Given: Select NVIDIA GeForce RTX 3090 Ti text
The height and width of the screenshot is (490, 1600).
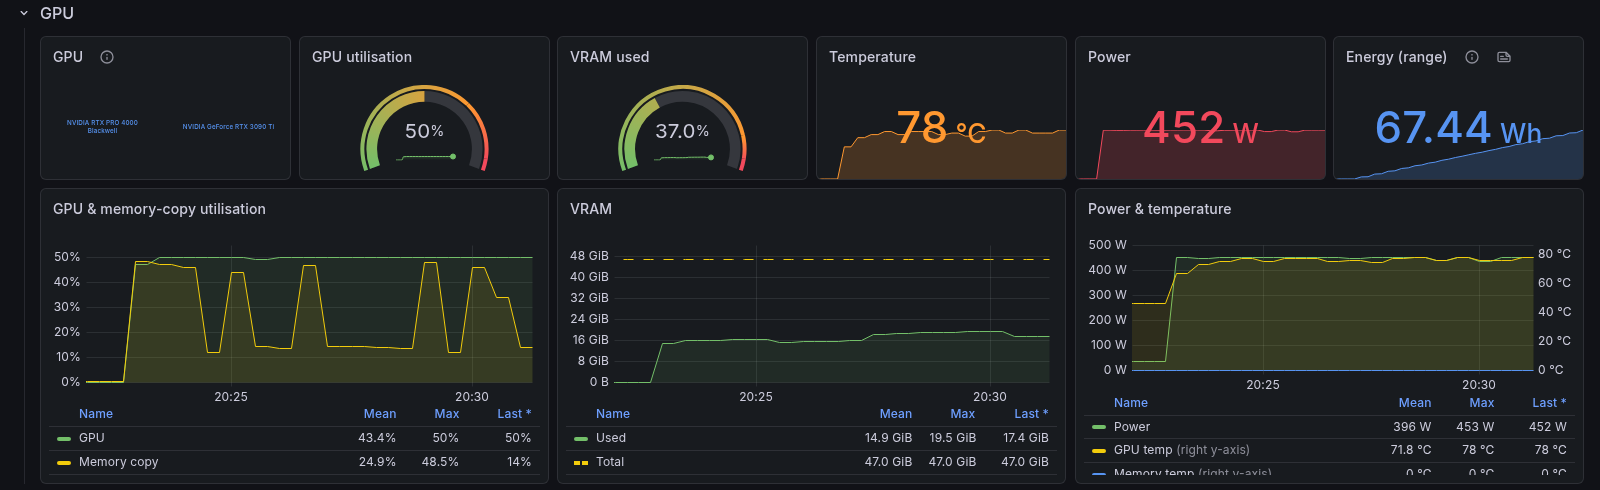Looking at the screenshot, I should click(x=228, y=127).
